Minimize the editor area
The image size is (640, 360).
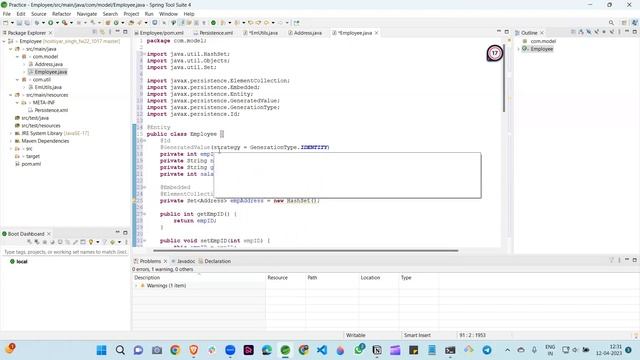499,31
